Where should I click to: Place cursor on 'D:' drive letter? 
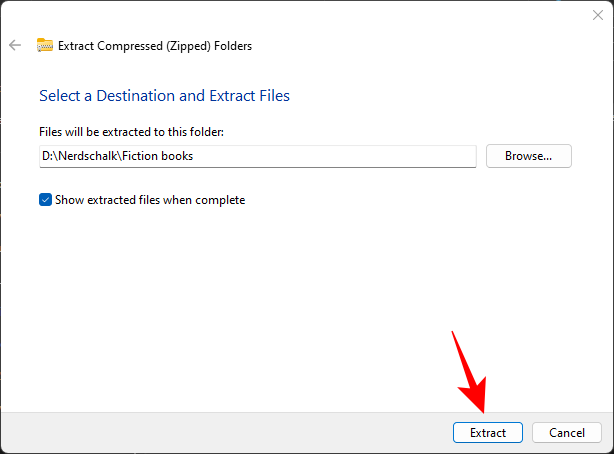(x=46, y=156)
